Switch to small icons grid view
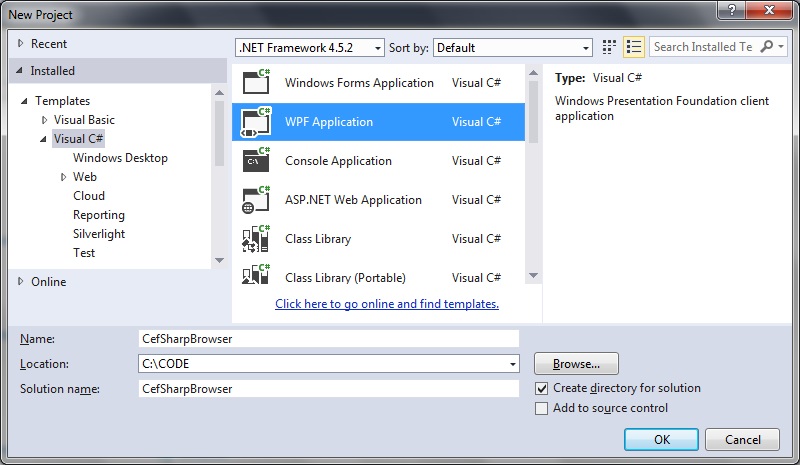 pos(609,47)
